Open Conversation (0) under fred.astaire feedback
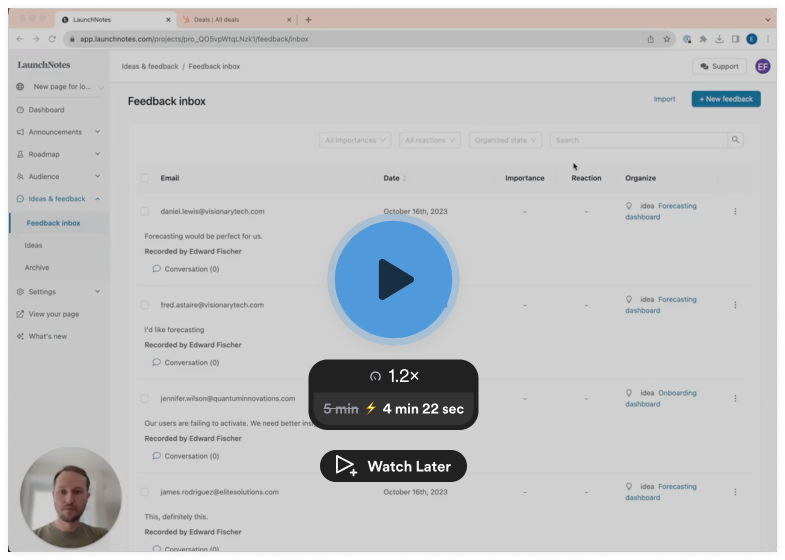Viewport: 785px width, 560px height. tap(186, 362)
